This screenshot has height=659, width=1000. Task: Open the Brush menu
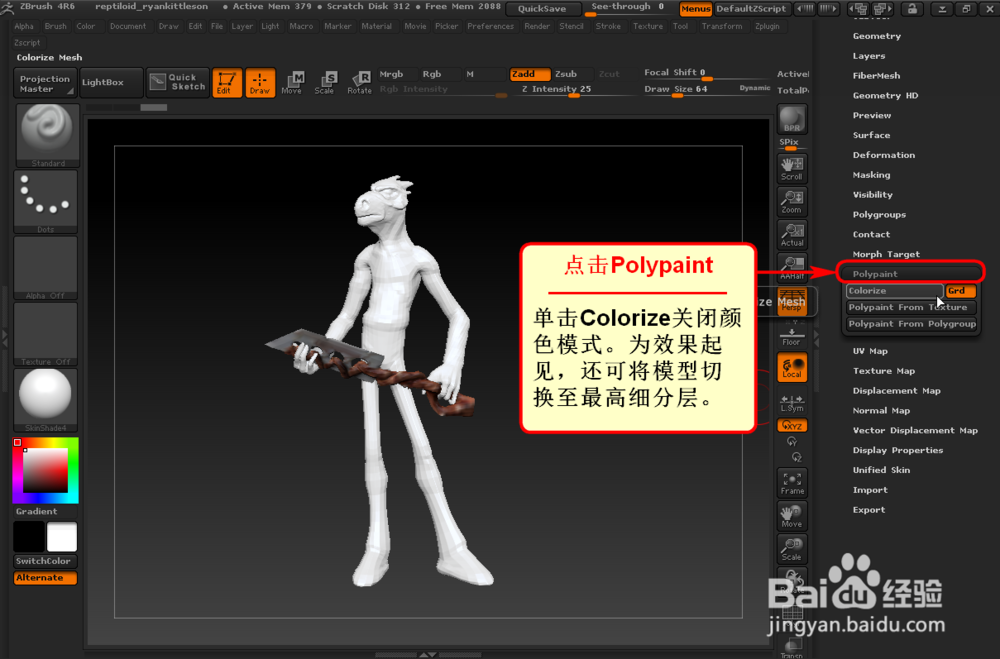point(55,26)
